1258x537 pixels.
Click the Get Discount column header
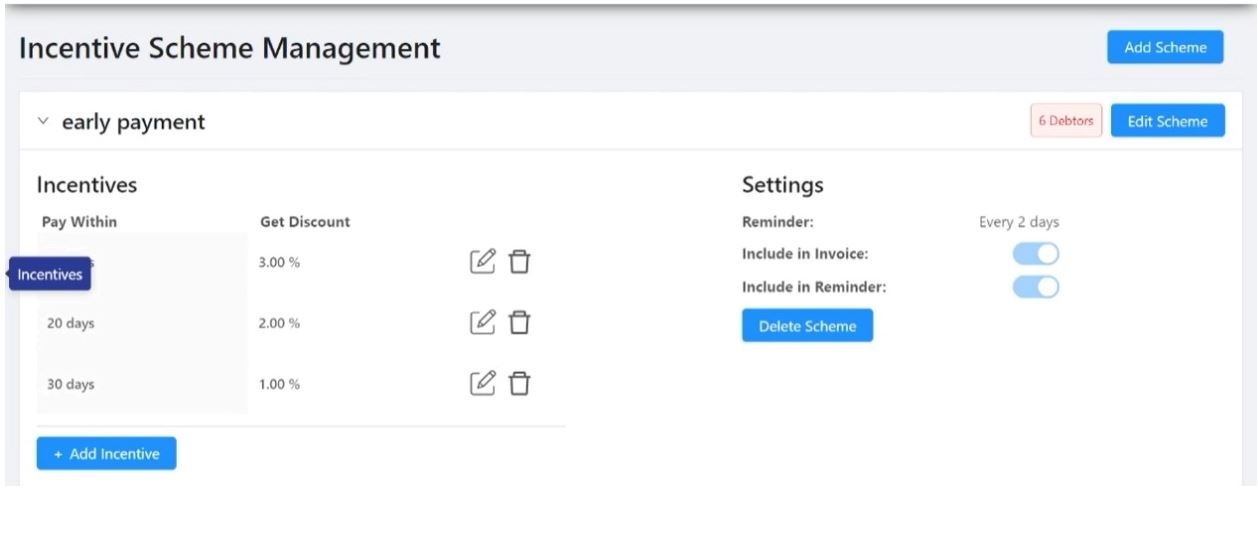pyautogui.click(x=305, y=222)
